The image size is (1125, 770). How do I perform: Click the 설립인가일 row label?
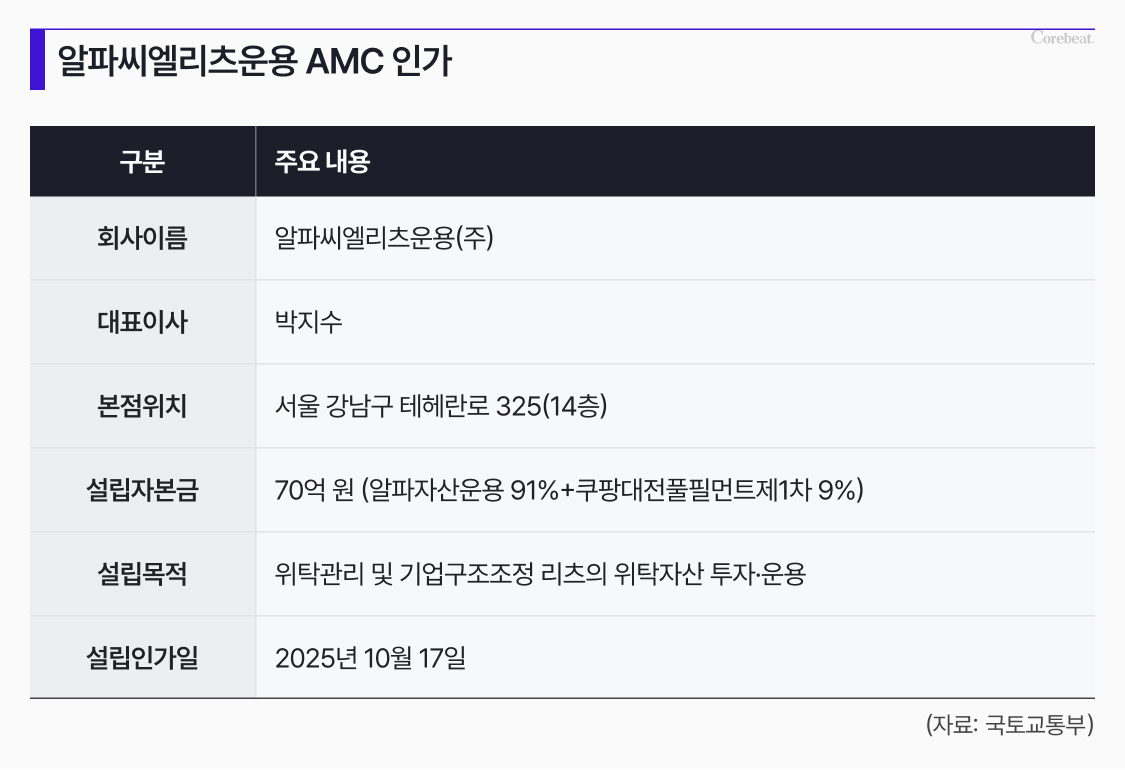[x=142, y=658]
